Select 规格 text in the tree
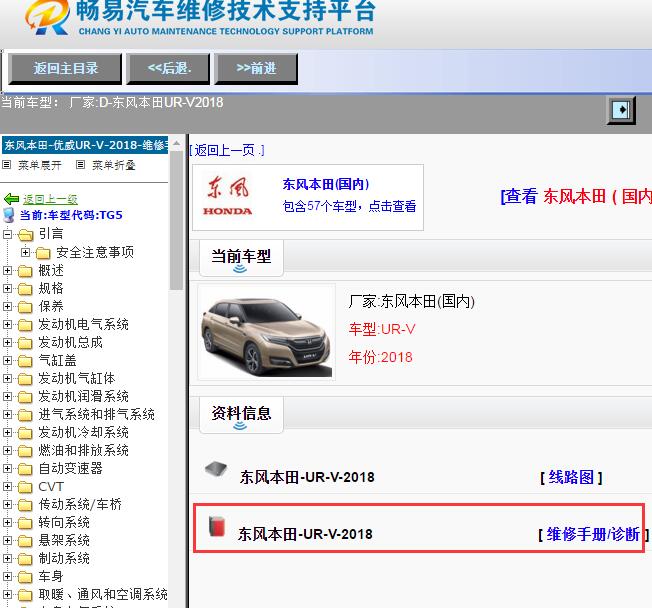The height and width of the screenshot is (608, 652). (x=51, y=288)
